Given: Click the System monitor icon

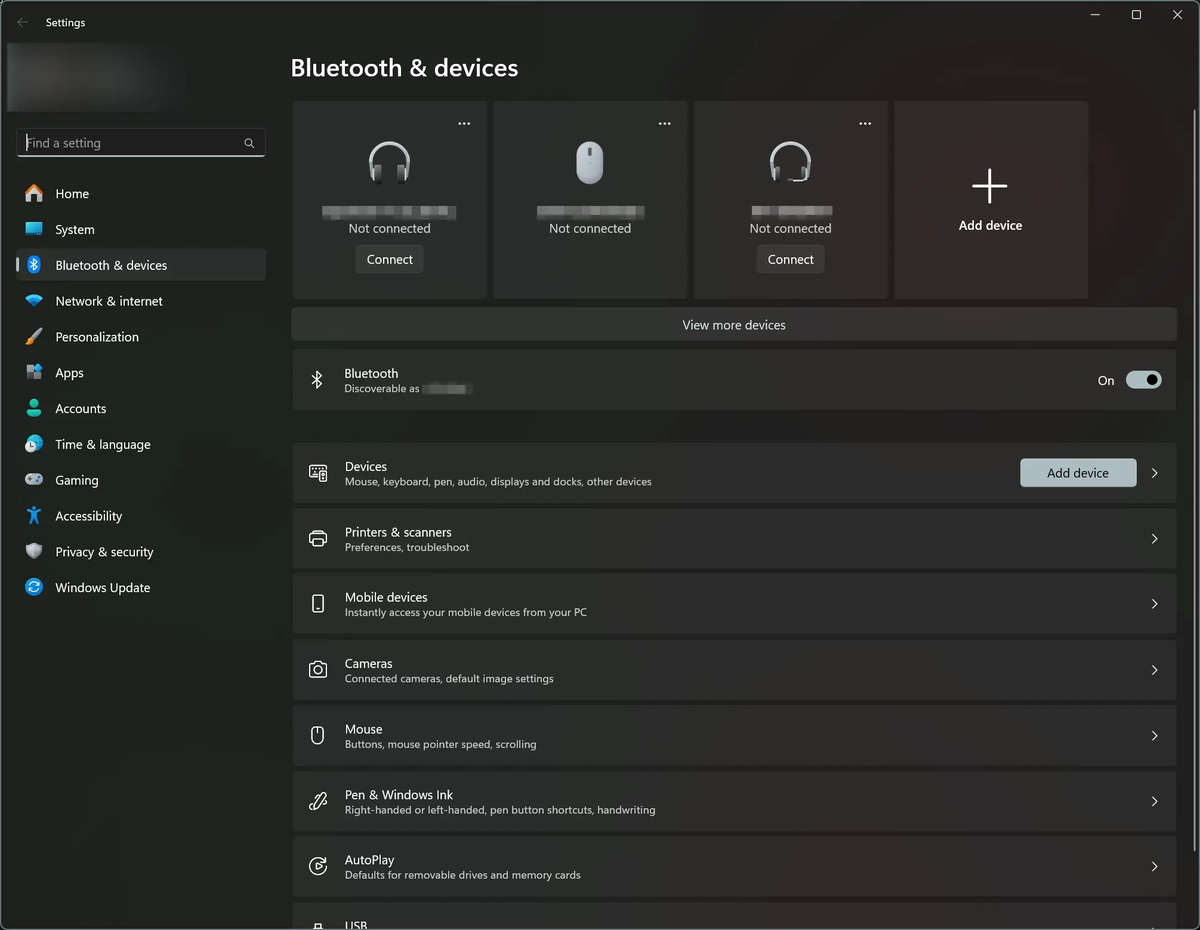Looking at the screenshot, I should tap(34, 229).
